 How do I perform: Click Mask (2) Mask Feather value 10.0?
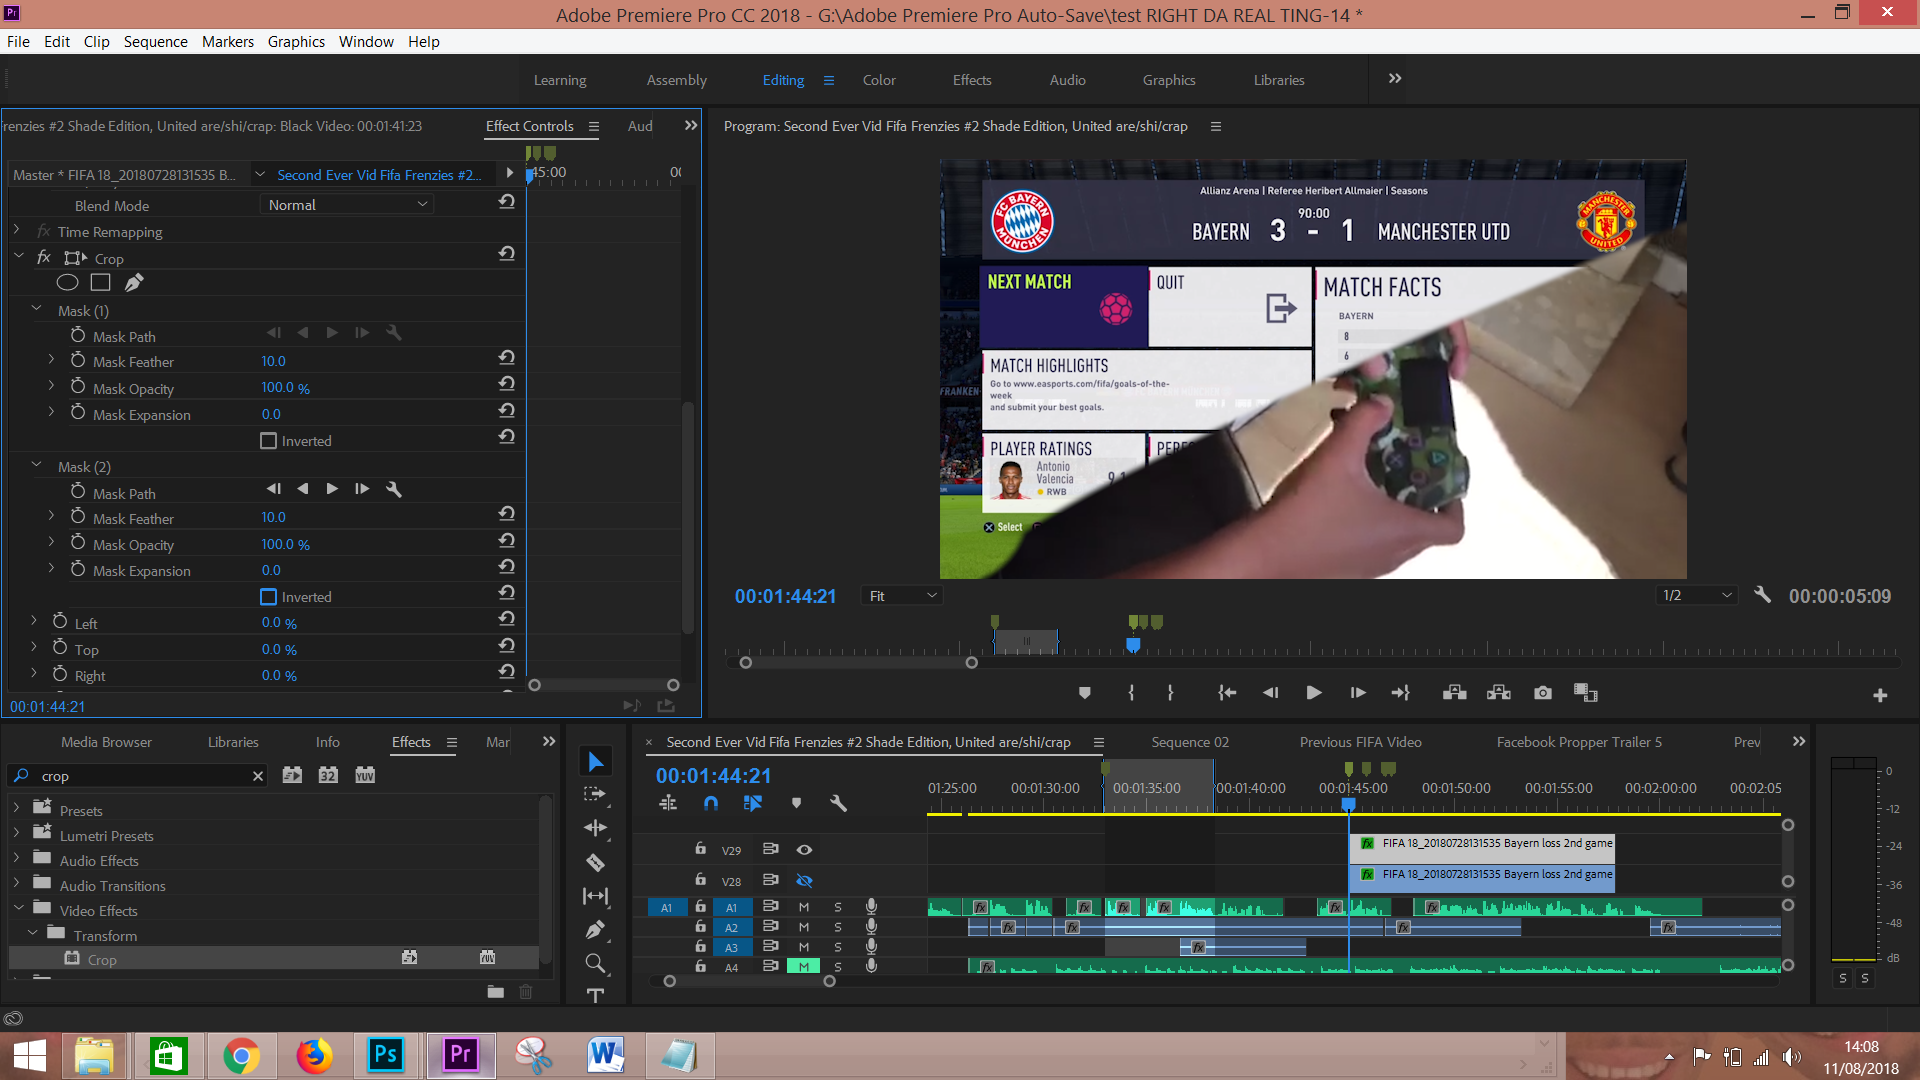click(273, 517)
